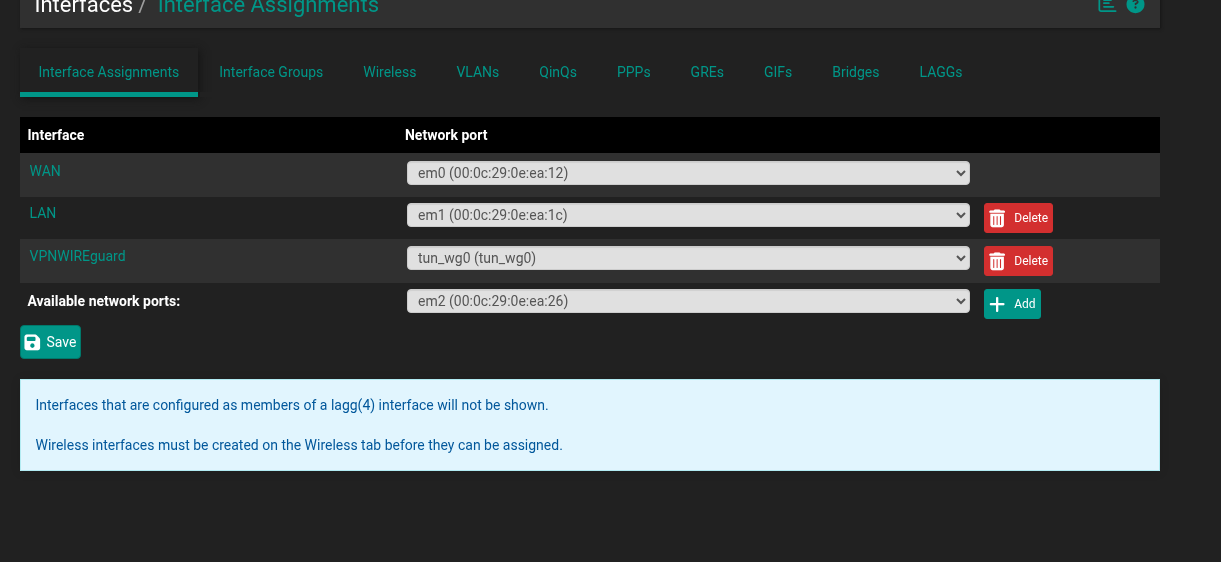Expand the WAN network port dropdown

click(x=688, y=173)
